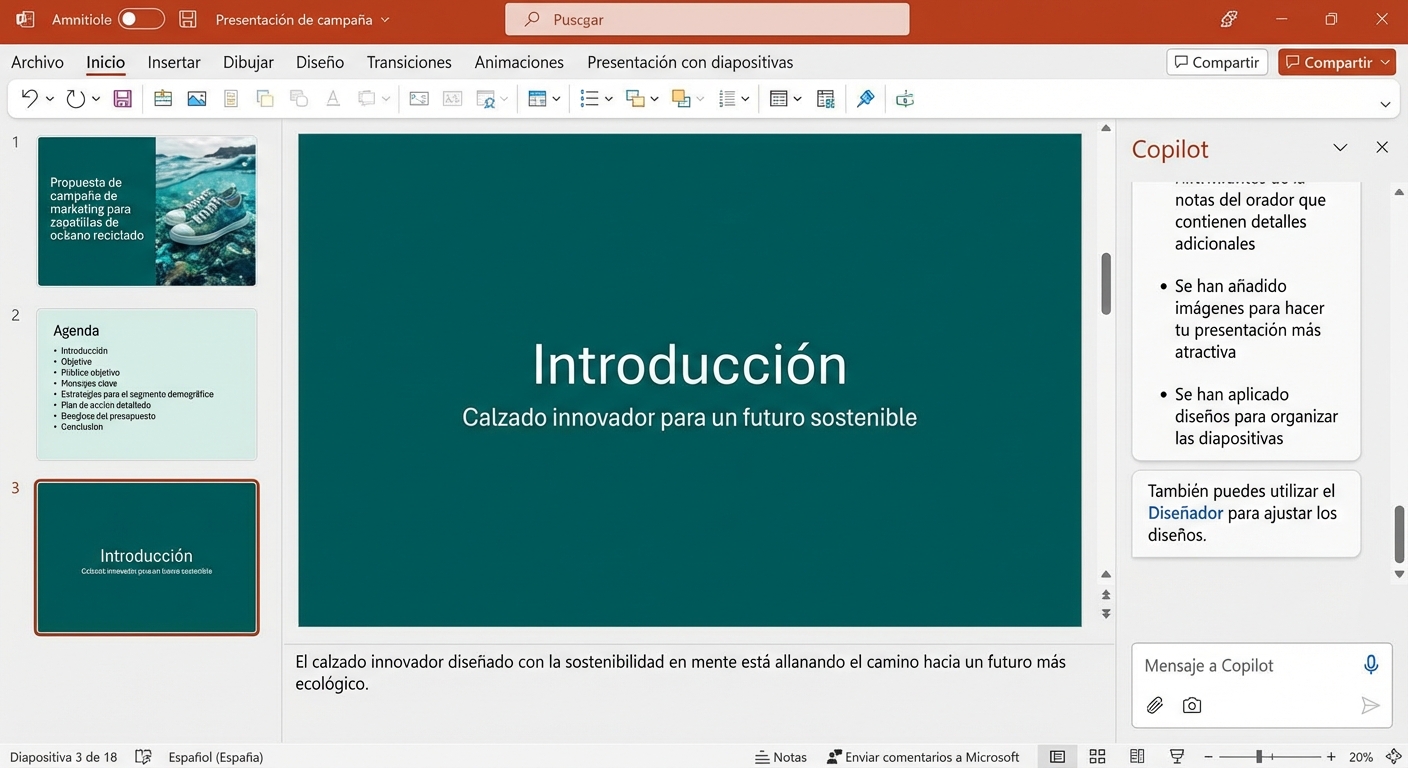
Task: Switch to Slide Sorter view in status bar
Action: [1097, 756]
